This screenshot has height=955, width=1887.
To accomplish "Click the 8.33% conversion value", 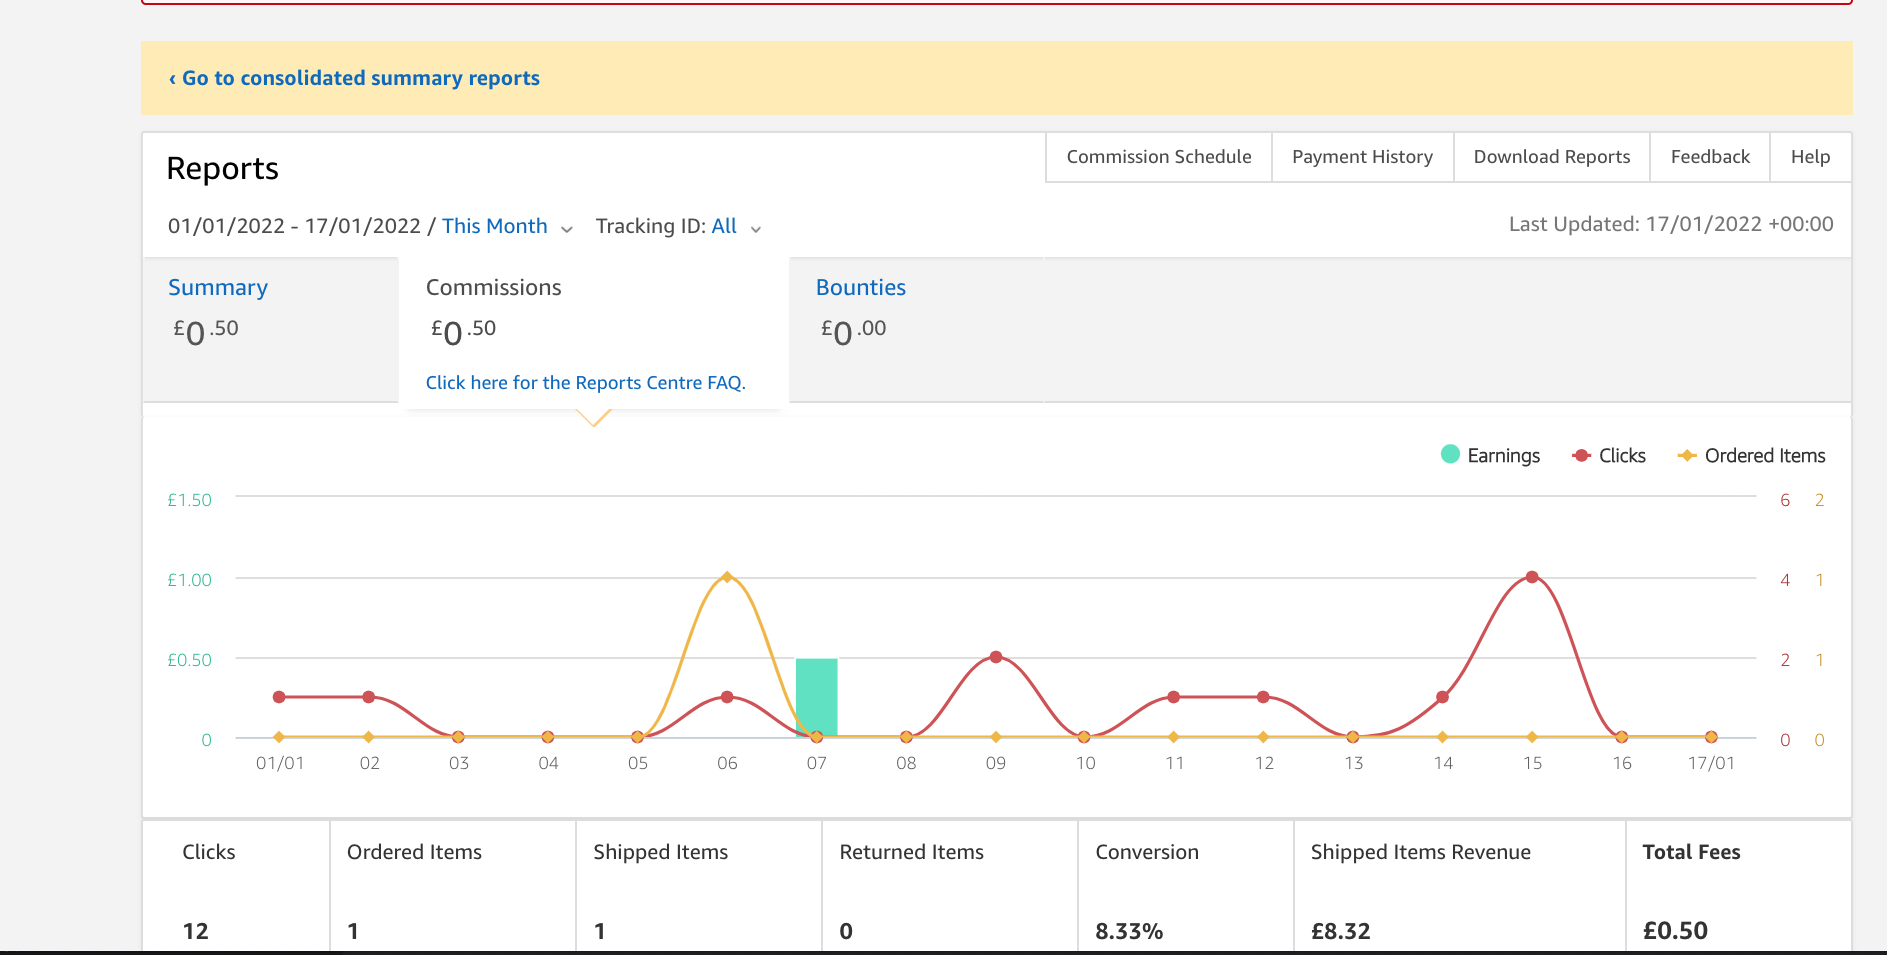I will pos(1129,931).
